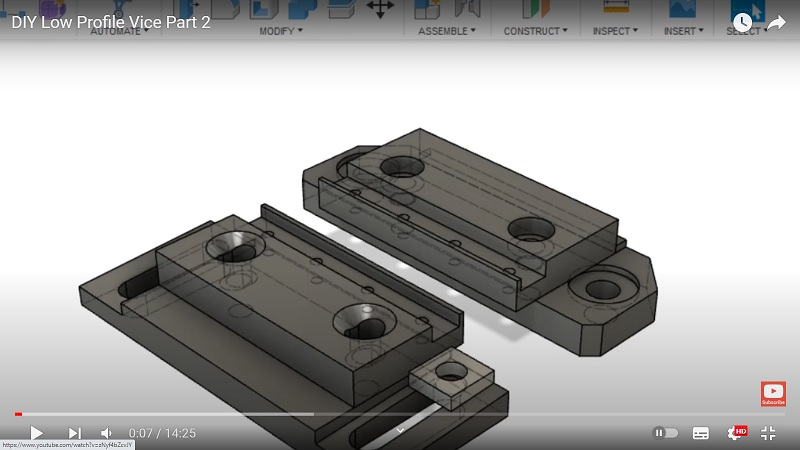The width and height of the screenshot is (800, 450).
Task: Click the 0:07 / 14:25 time display
Action: pos(162,433)
